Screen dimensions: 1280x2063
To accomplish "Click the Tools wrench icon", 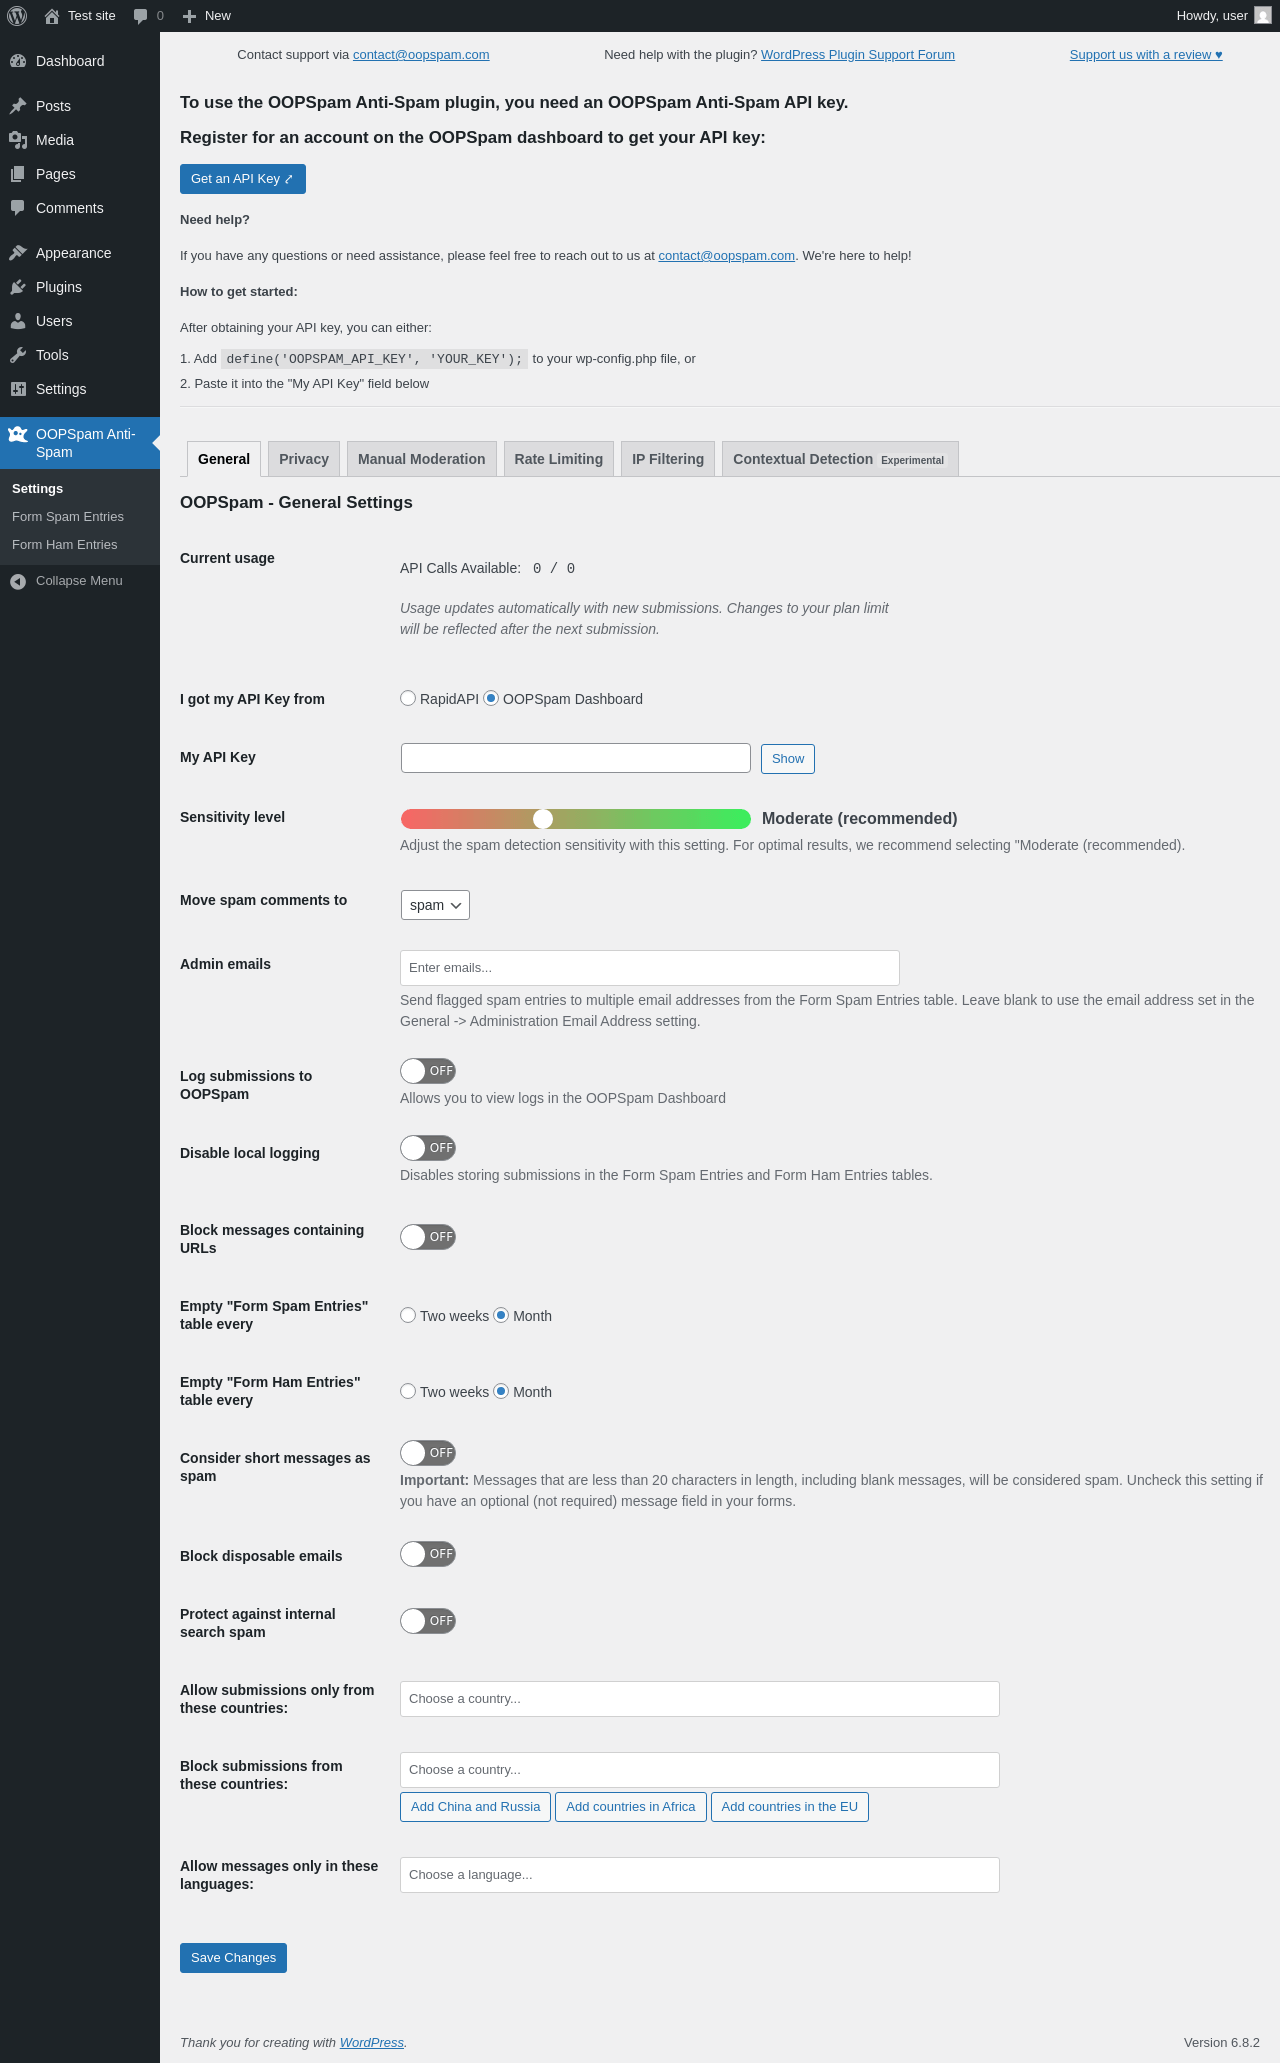I will pos(18,355).
